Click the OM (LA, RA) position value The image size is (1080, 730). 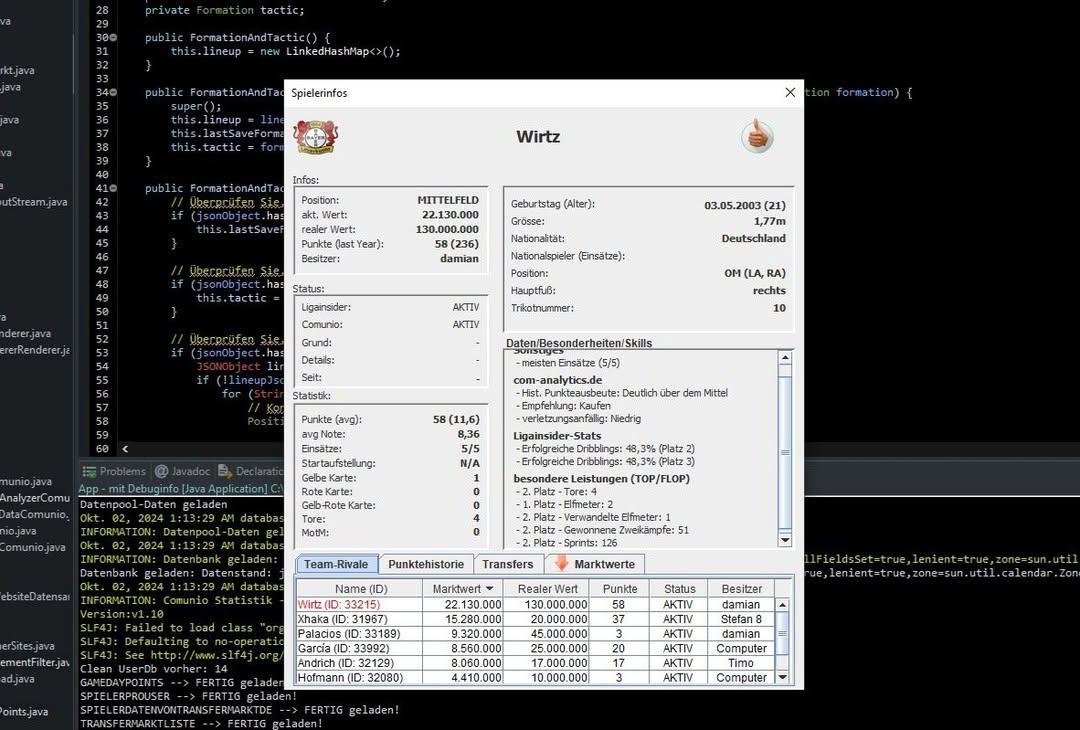click(x=755, y=273)
